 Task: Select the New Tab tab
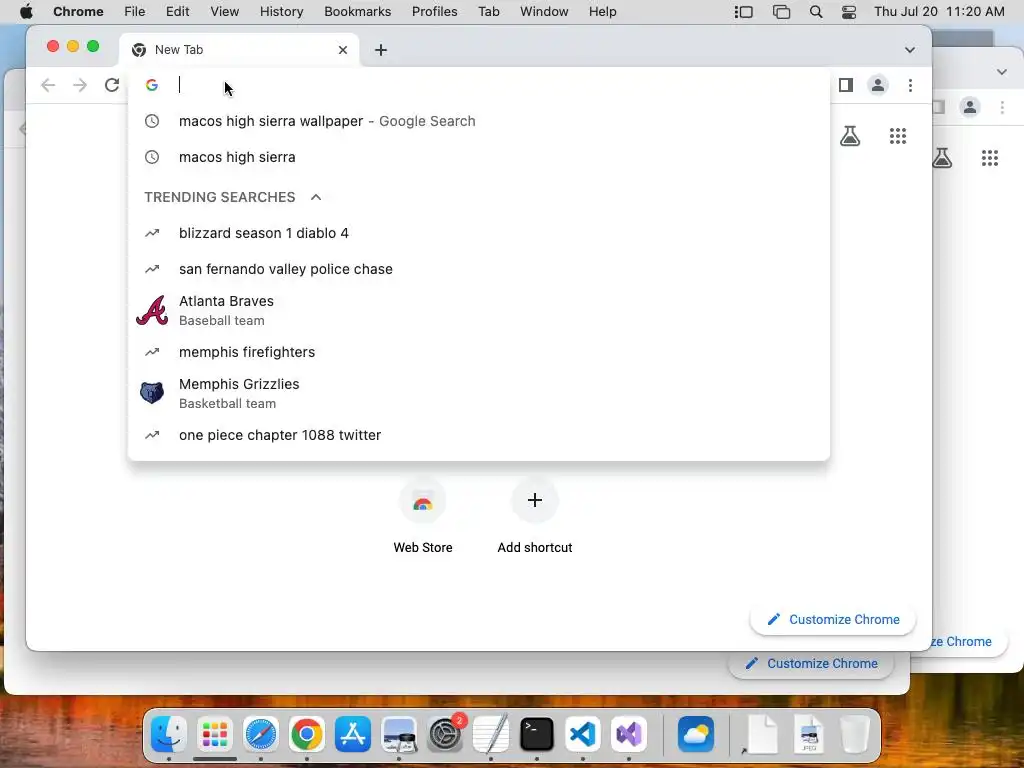239,50
